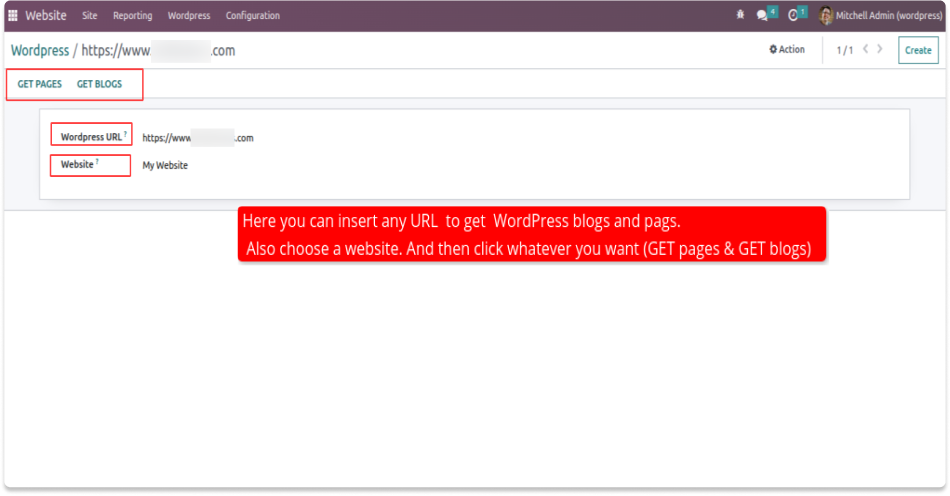This screenshot has width=950, height=496.
Task: Click the GET PAGES button
Action: pos(39,84)
